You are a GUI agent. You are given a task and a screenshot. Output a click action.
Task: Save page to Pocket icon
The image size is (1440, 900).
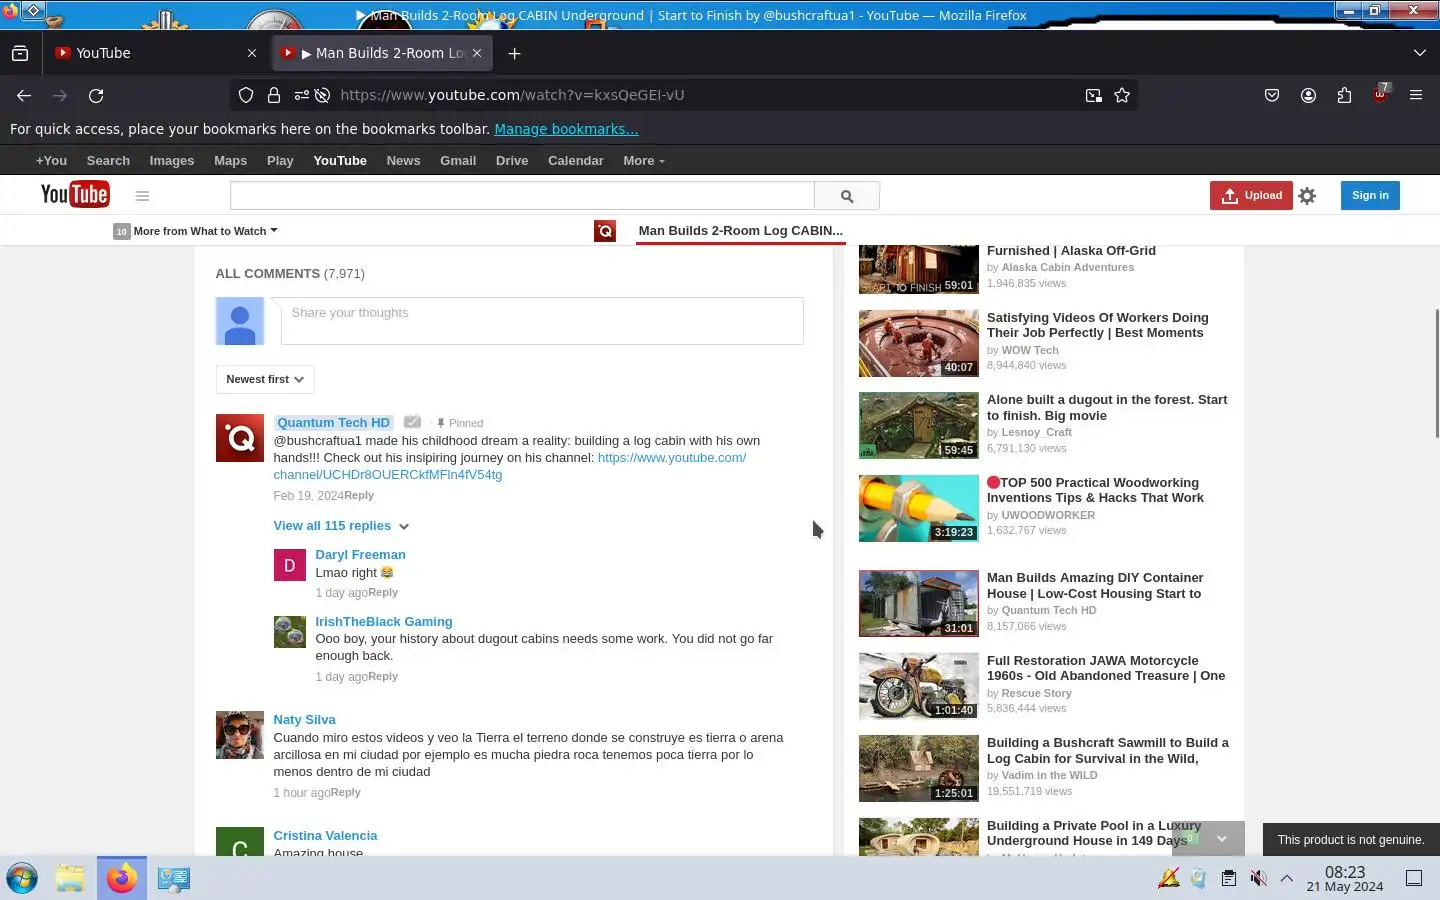click(1272, 95)
